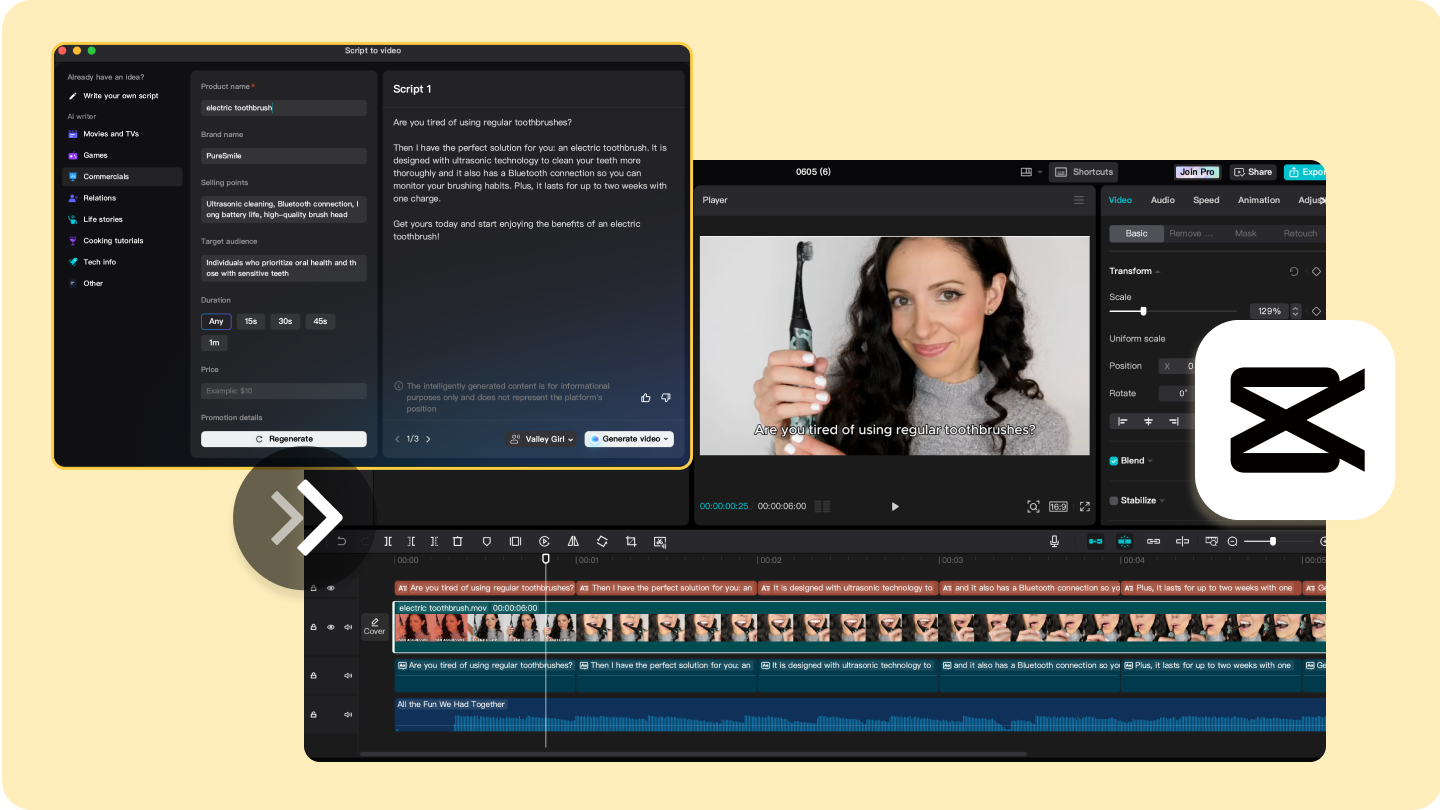Click the Zoom out magnifier icon

(x=1232, y=541)
